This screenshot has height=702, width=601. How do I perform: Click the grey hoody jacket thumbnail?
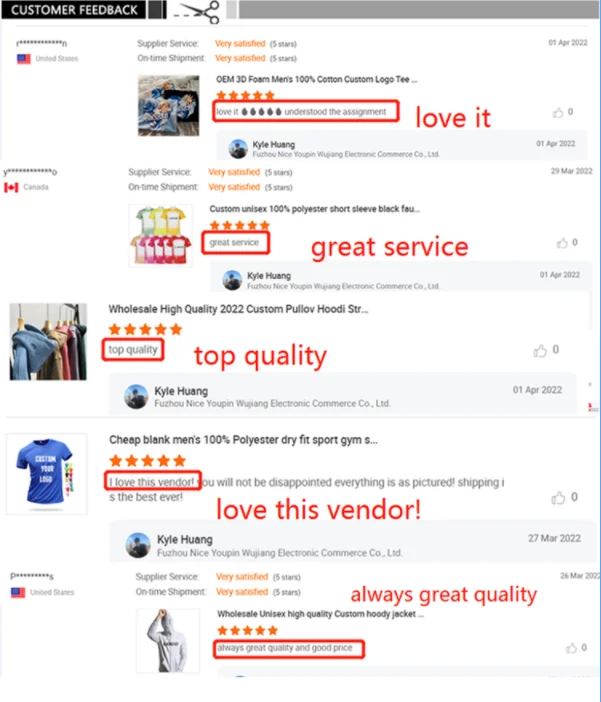168,640
